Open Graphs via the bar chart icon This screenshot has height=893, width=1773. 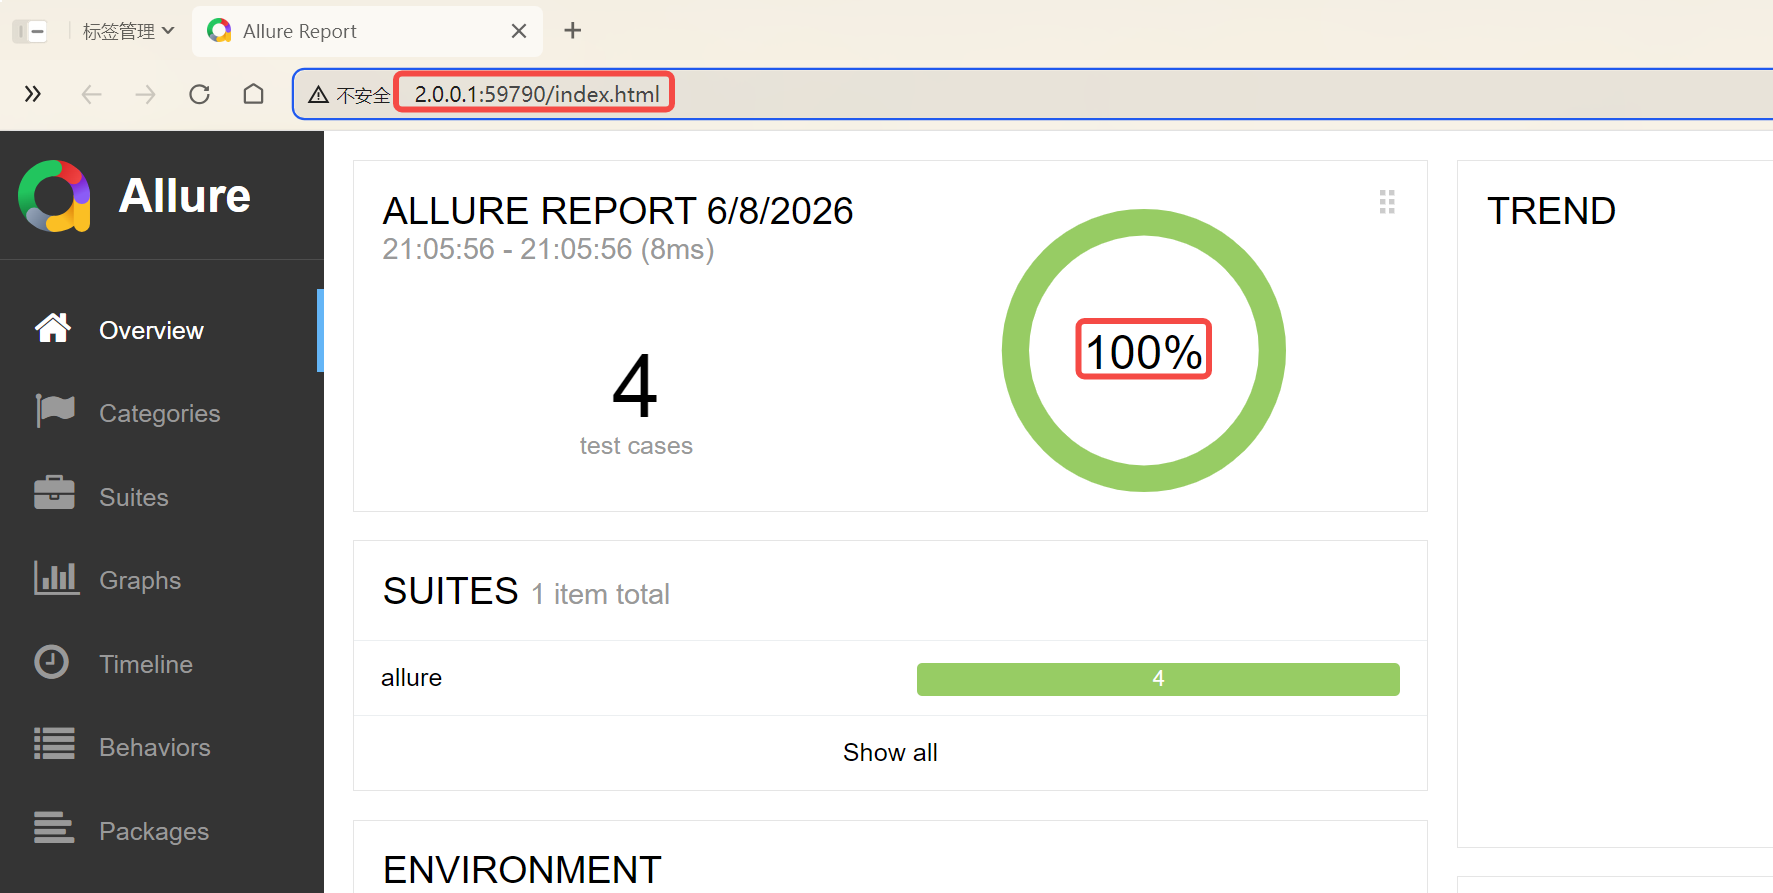(56, 578)
